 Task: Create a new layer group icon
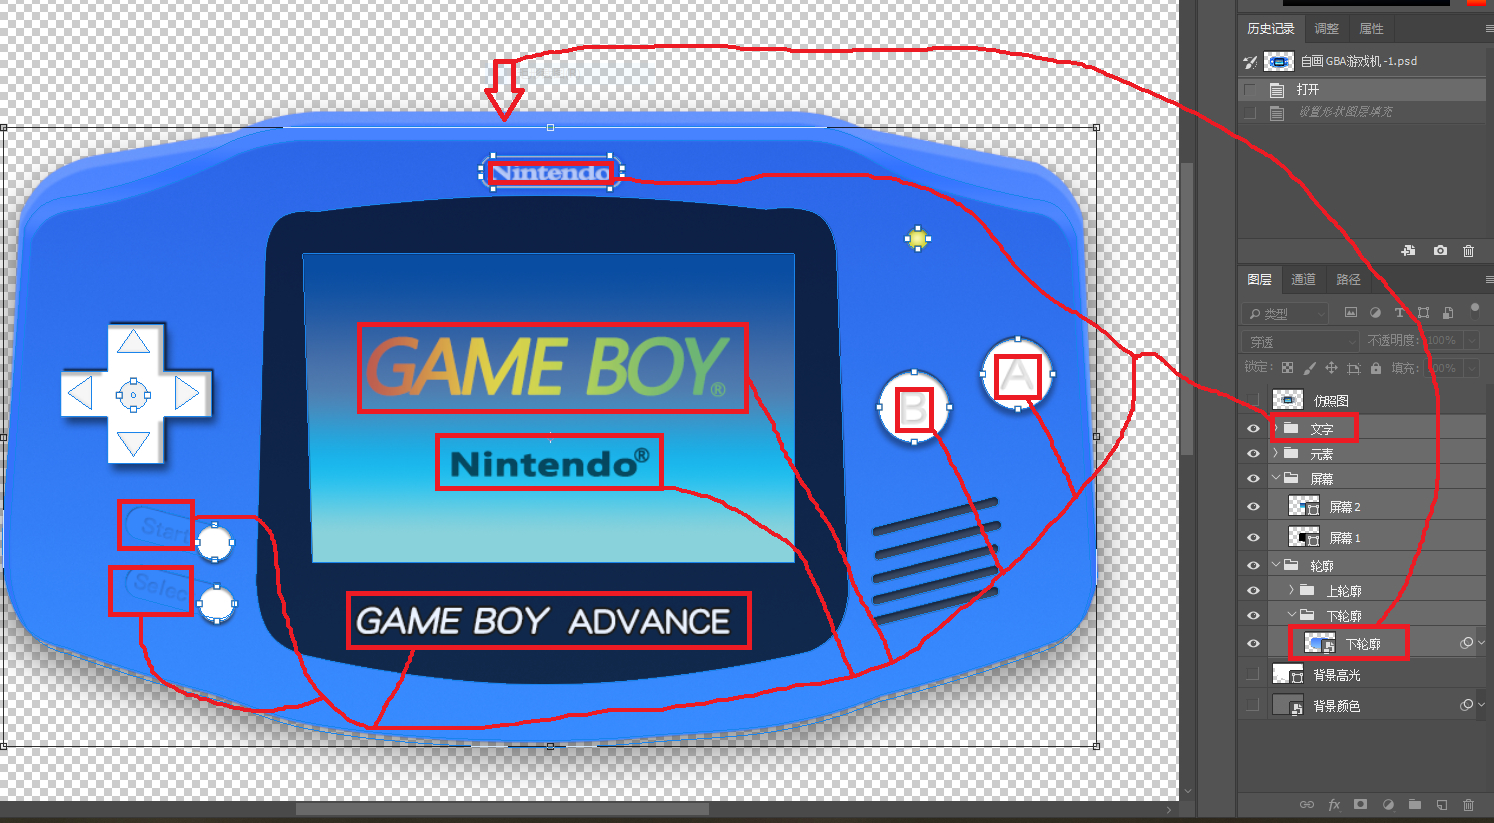click(1414, 804)
